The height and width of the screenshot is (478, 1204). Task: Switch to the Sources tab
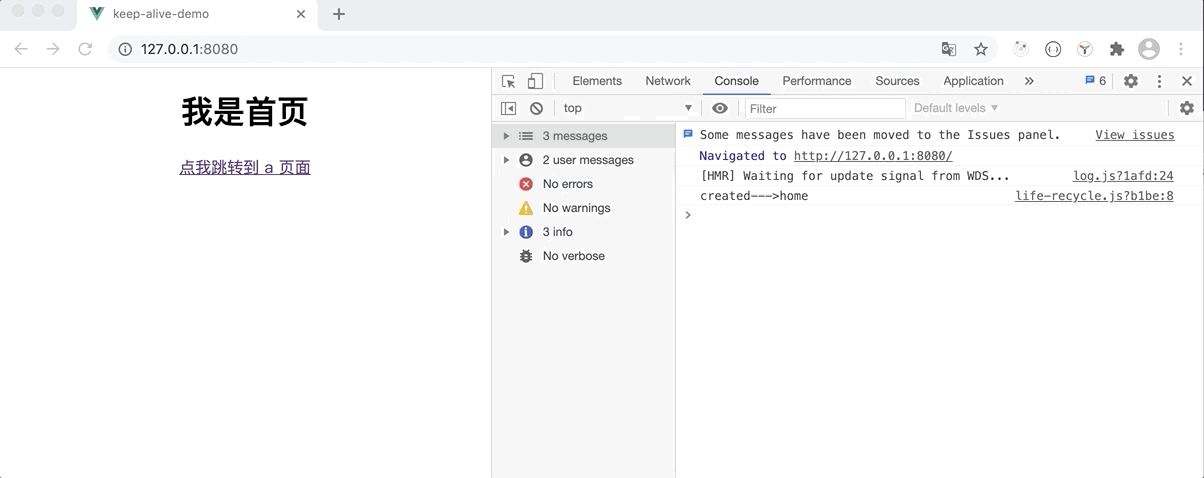click(897, 81)
